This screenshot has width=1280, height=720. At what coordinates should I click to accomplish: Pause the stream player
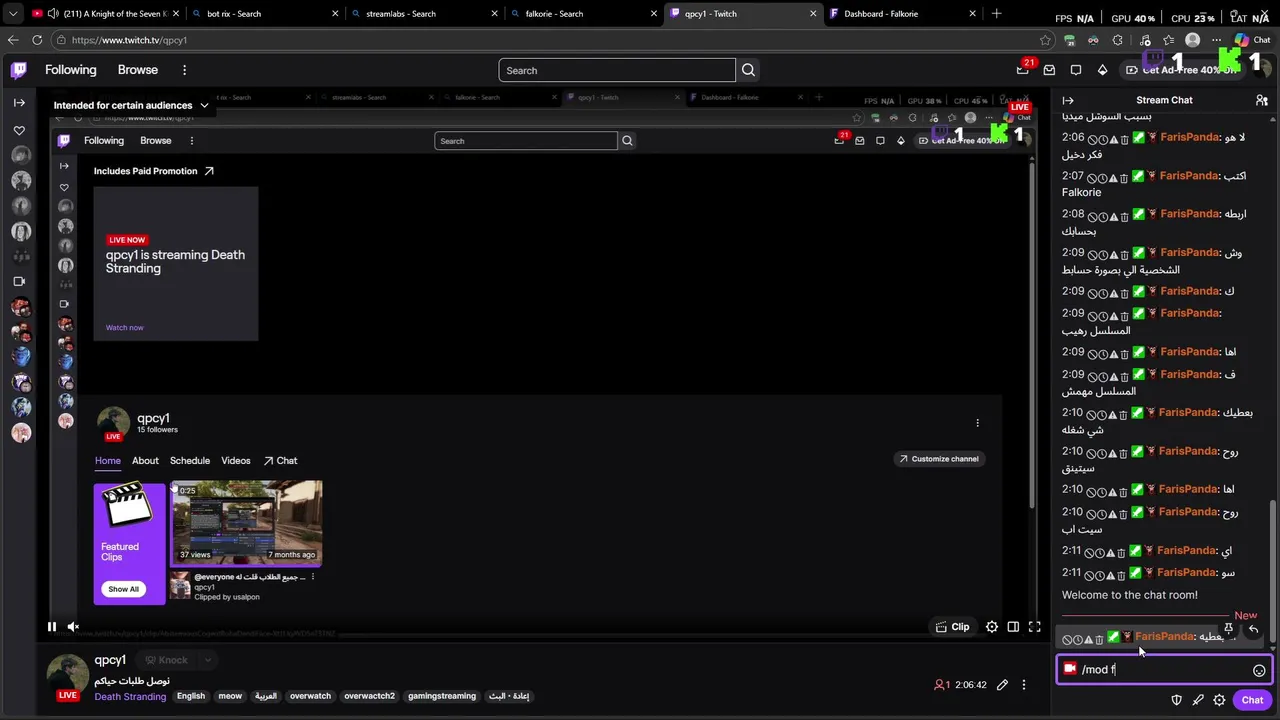pos(52,627)
